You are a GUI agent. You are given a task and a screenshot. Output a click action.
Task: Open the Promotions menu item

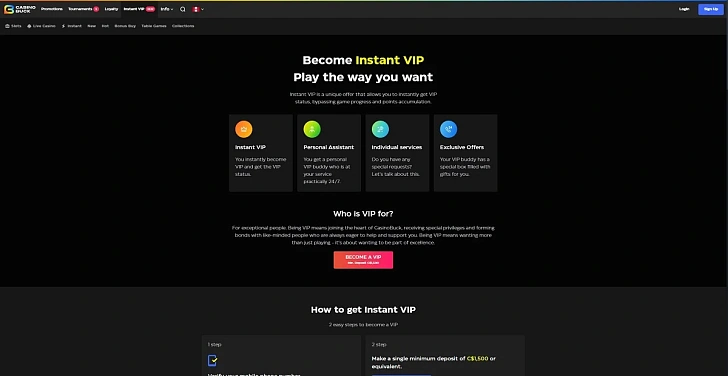(52, 9)
